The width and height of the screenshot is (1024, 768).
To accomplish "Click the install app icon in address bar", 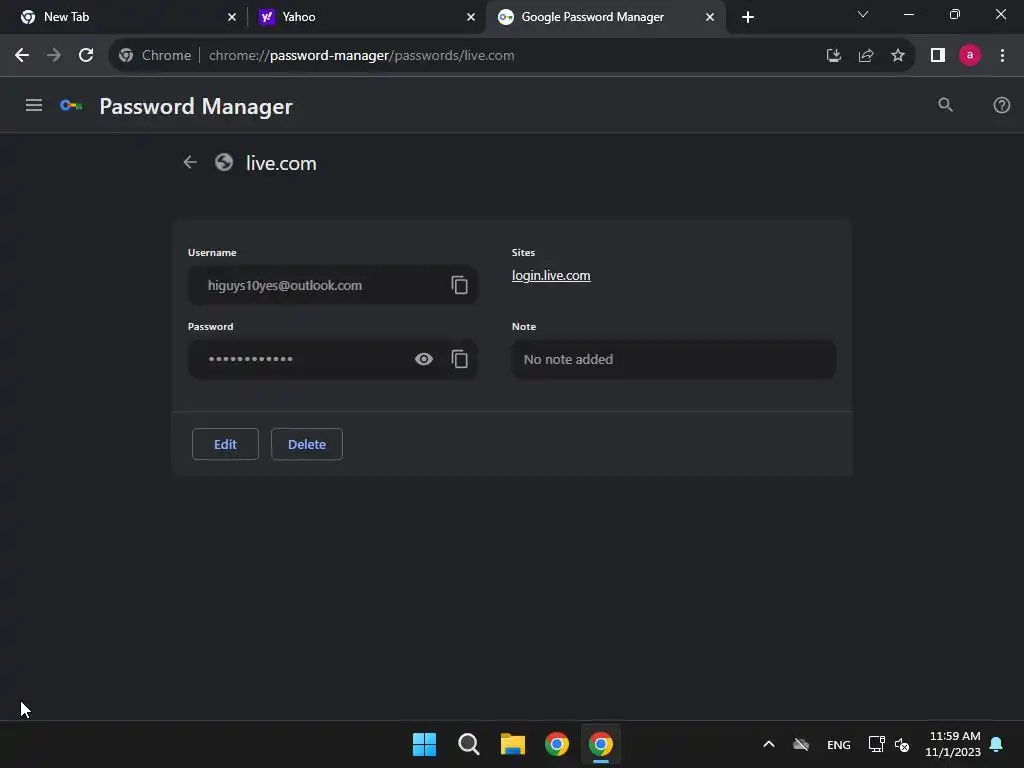I will [x=834, y=56].
